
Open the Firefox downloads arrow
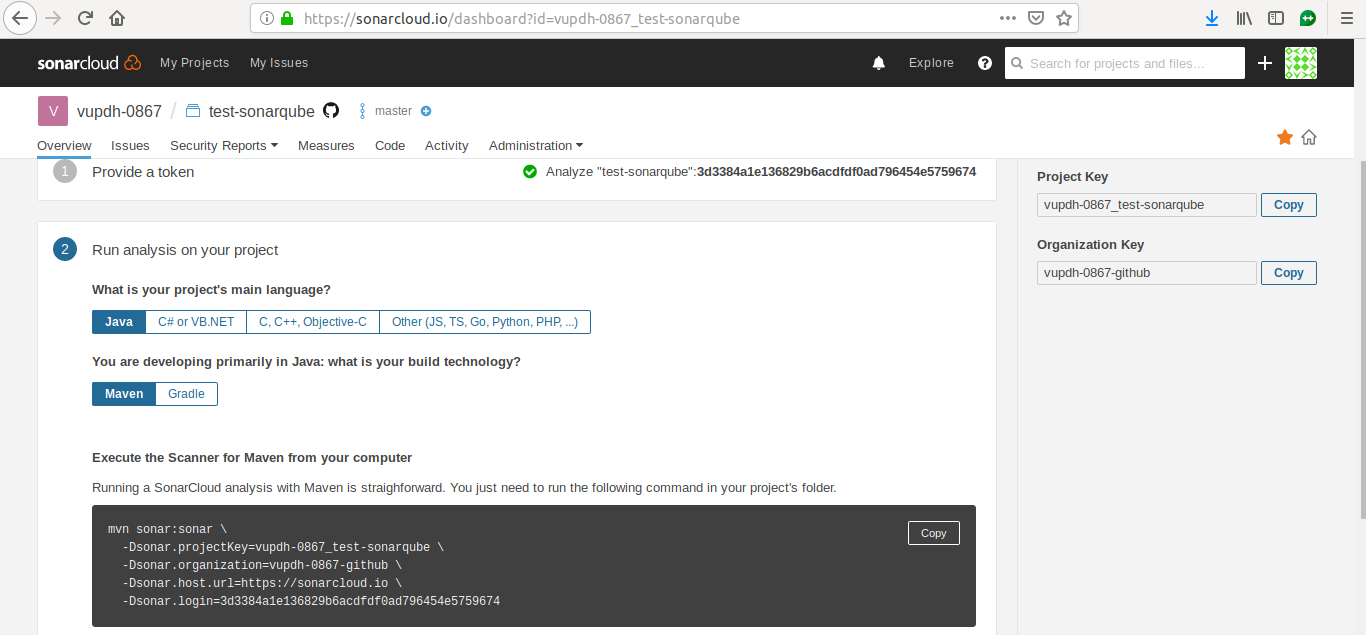[1212, 18]
